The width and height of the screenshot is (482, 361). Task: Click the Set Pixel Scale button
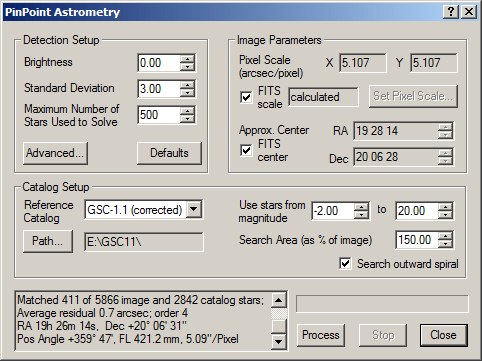(x=413, y=96)
